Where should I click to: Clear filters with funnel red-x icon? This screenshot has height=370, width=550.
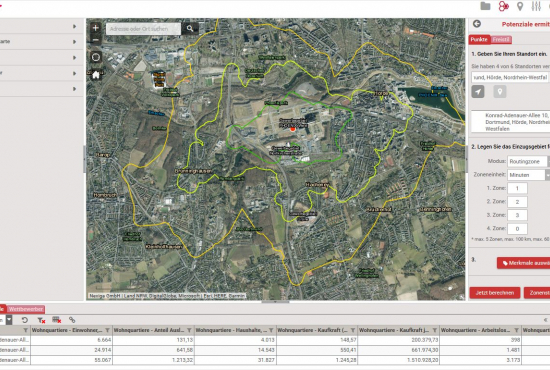(x=41, y=320)
